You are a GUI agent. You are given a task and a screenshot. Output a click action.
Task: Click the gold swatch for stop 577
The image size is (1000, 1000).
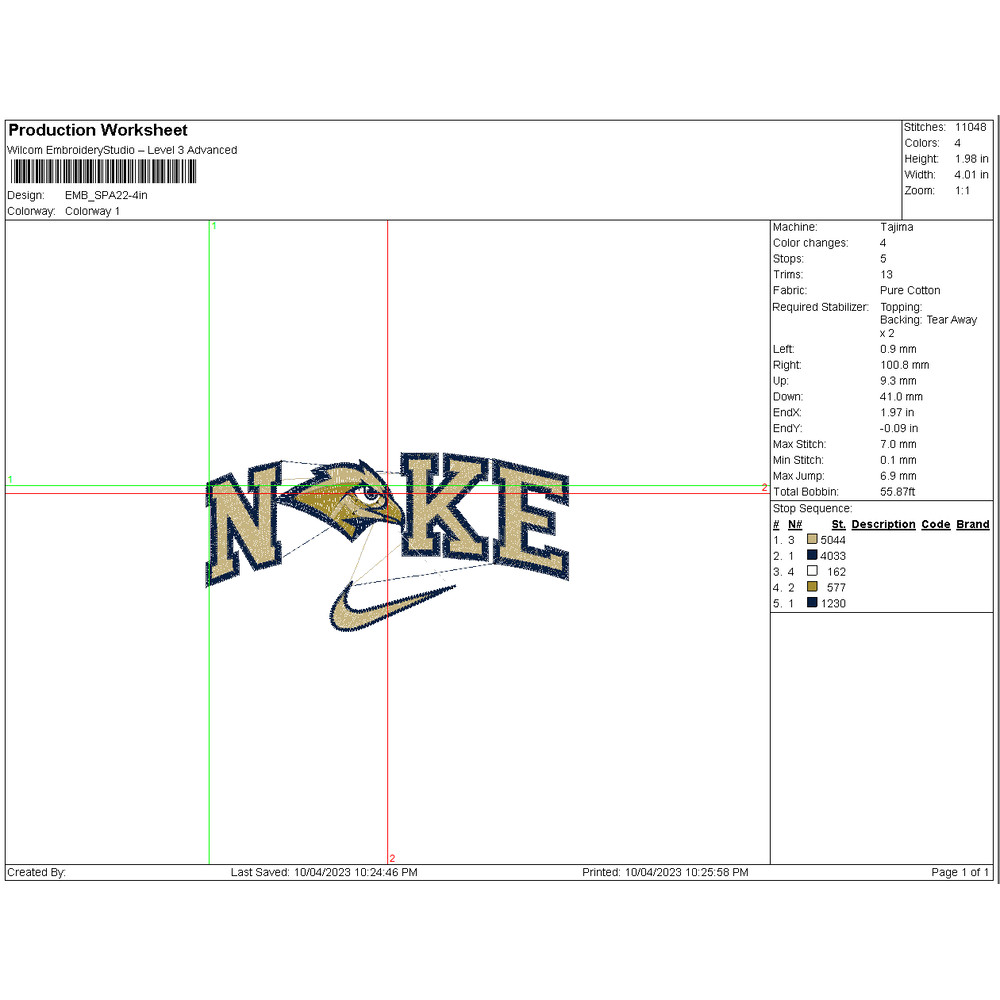coord(812,588)
